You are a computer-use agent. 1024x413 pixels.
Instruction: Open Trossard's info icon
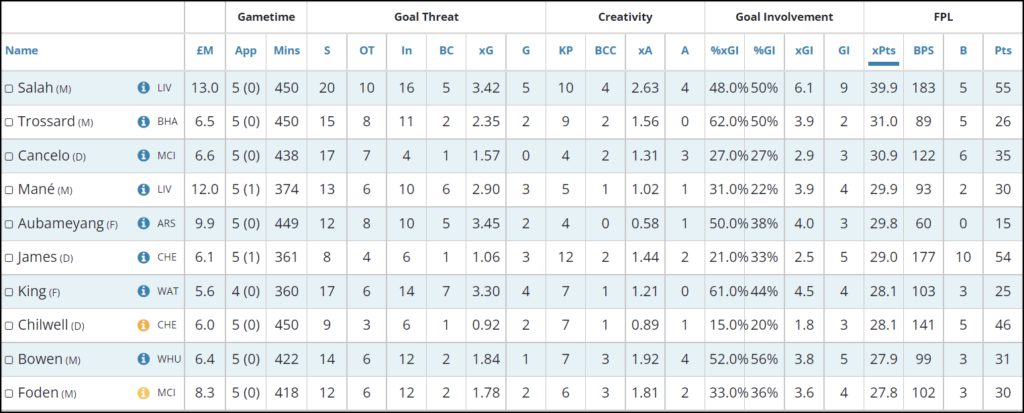click(143, 122)
